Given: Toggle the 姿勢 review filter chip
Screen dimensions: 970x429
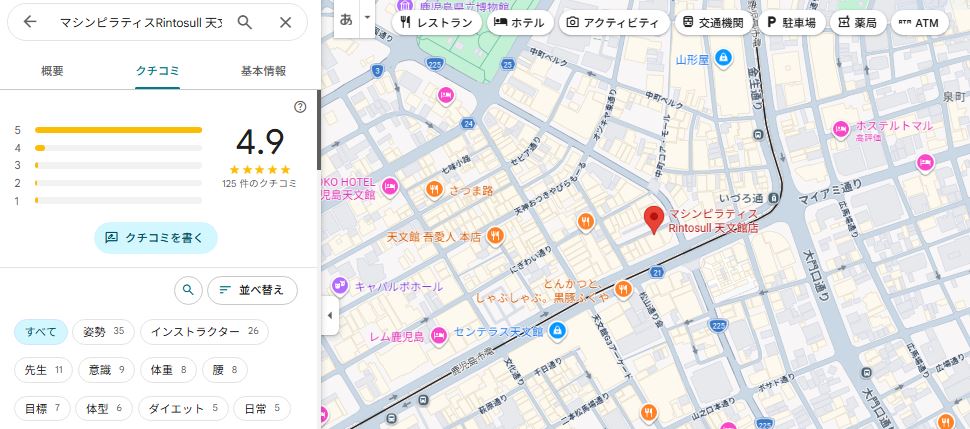Looking at the screenshot, I should point(104,332).
